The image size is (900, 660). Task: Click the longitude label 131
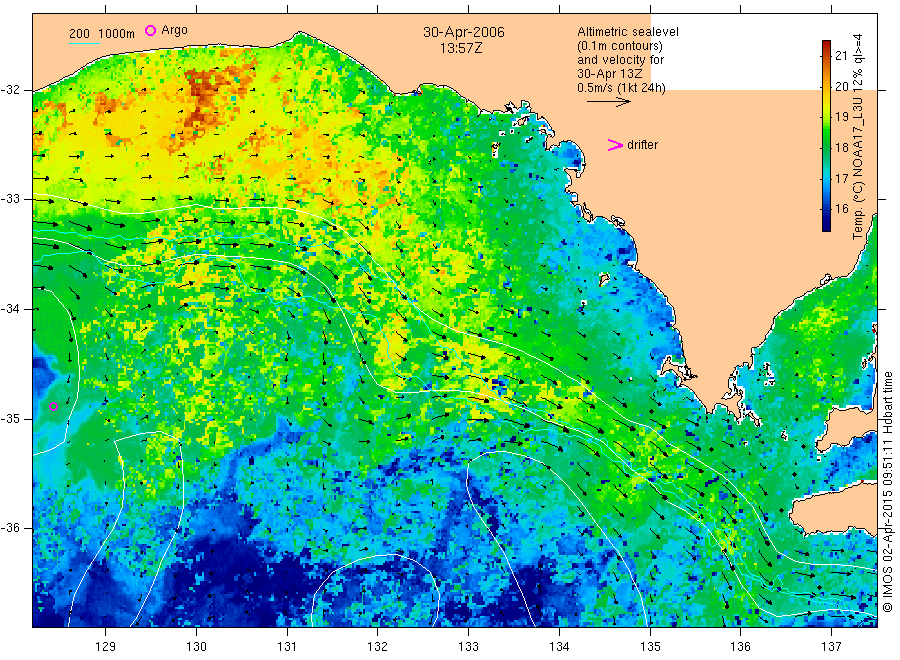tap(287, 646)
